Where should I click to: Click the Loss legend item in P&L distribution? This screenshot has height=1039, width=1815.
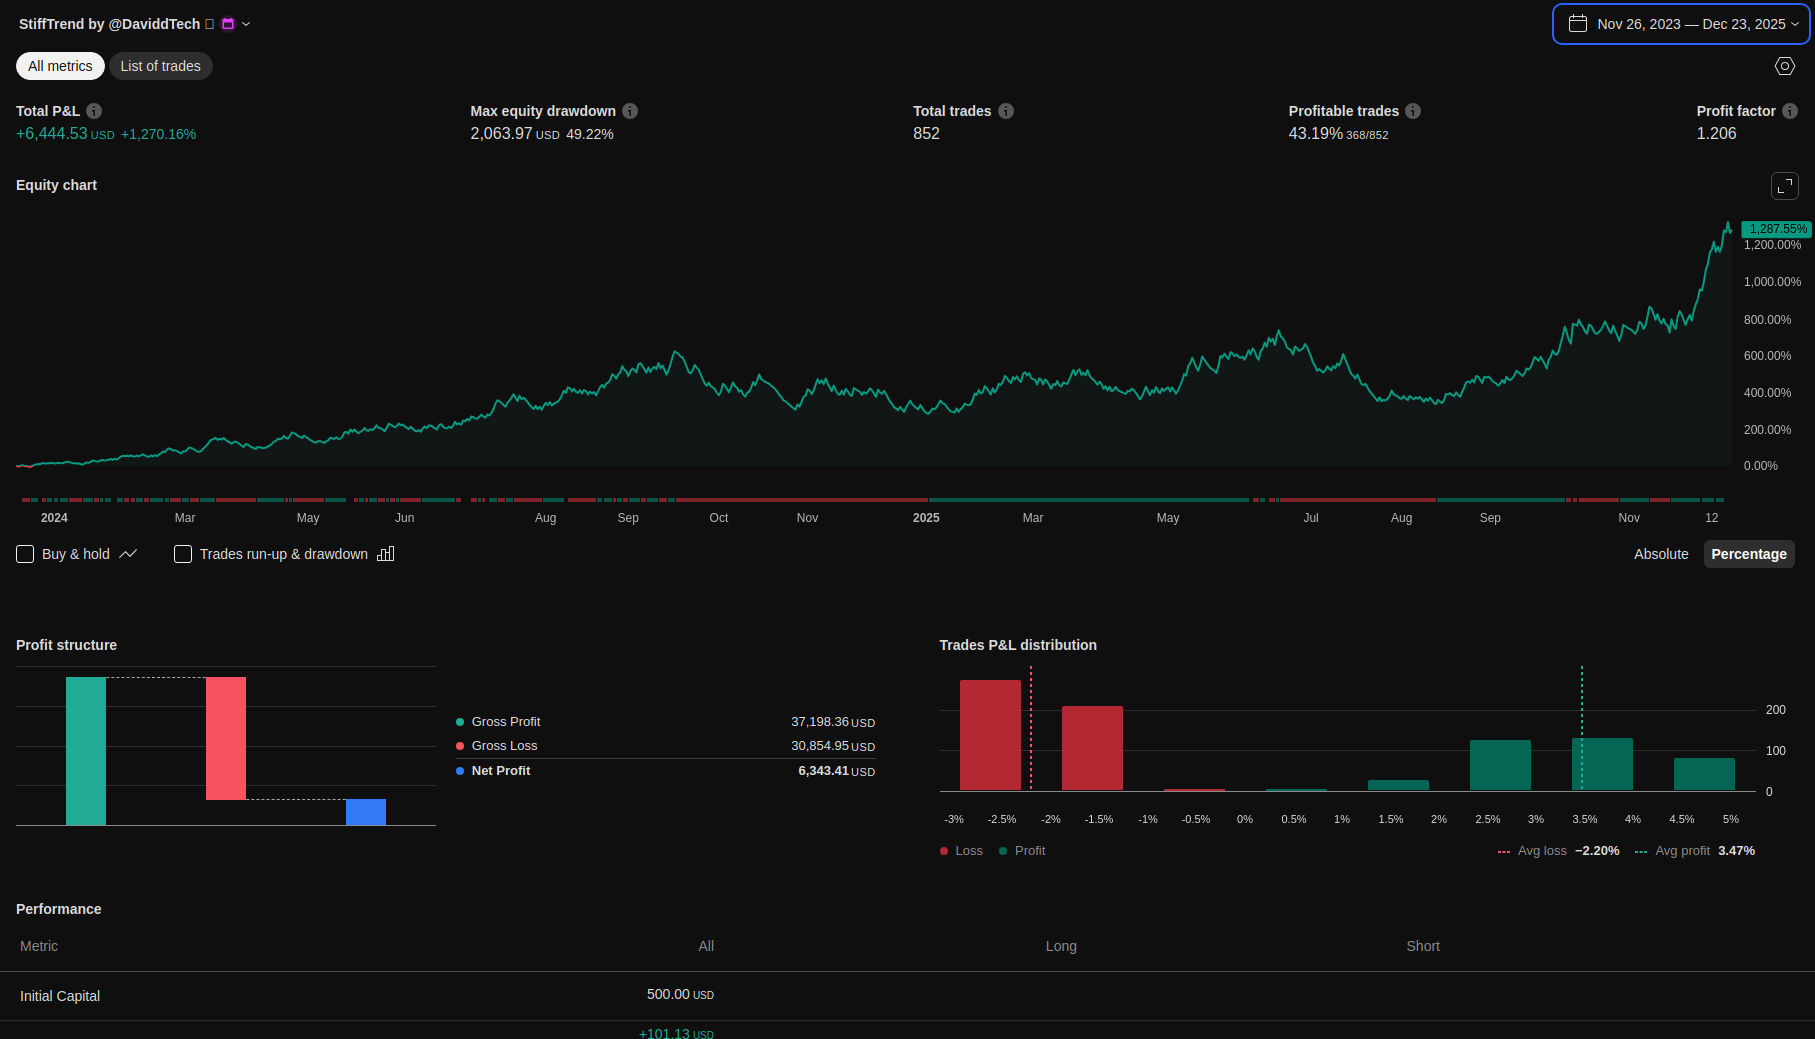pyautogui.click(x=962, y=851)
